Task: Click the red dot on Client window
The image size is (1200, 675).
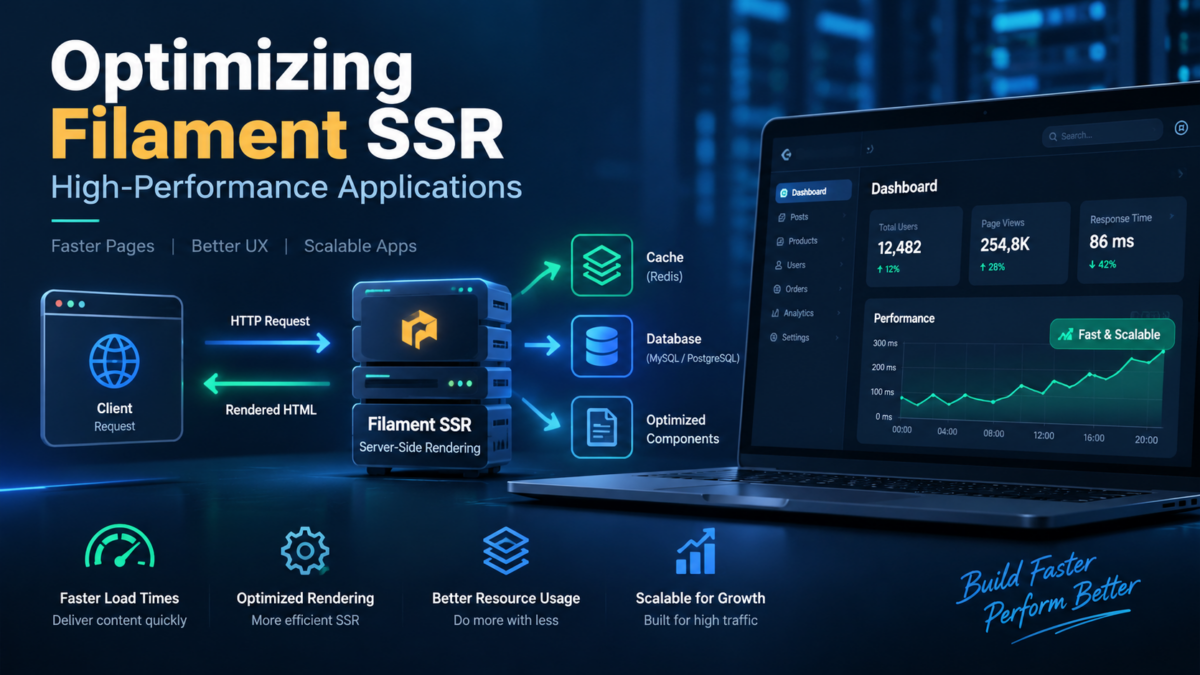Action: pos(59,302)
